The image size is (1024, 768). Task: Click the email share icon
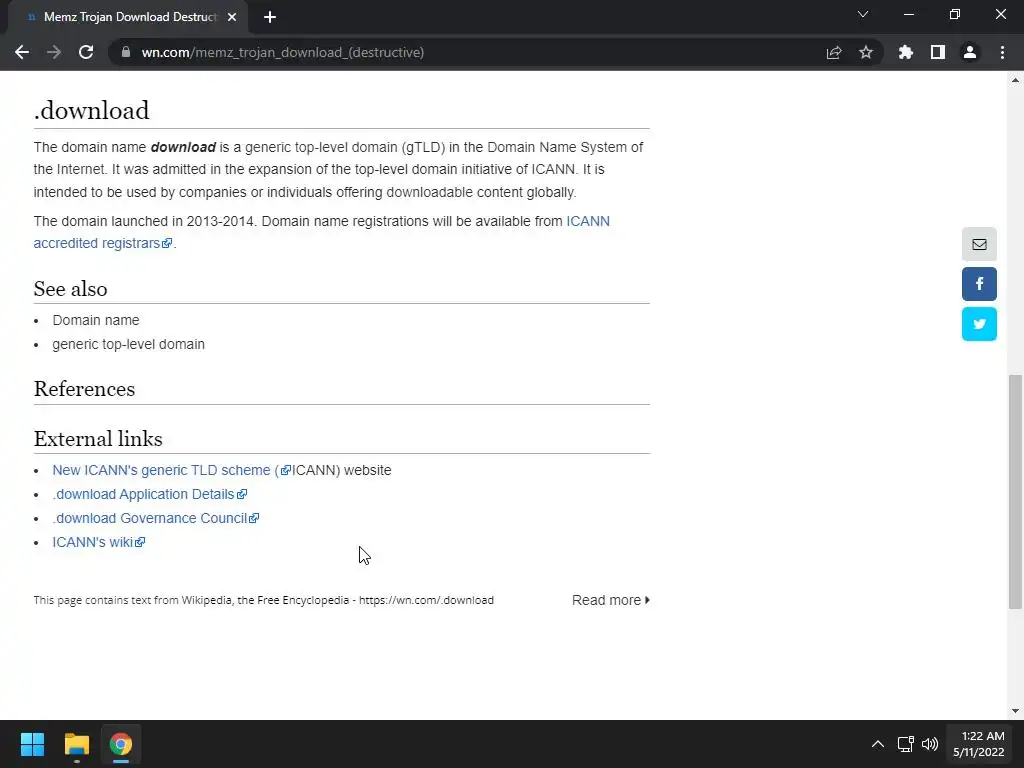979,244
